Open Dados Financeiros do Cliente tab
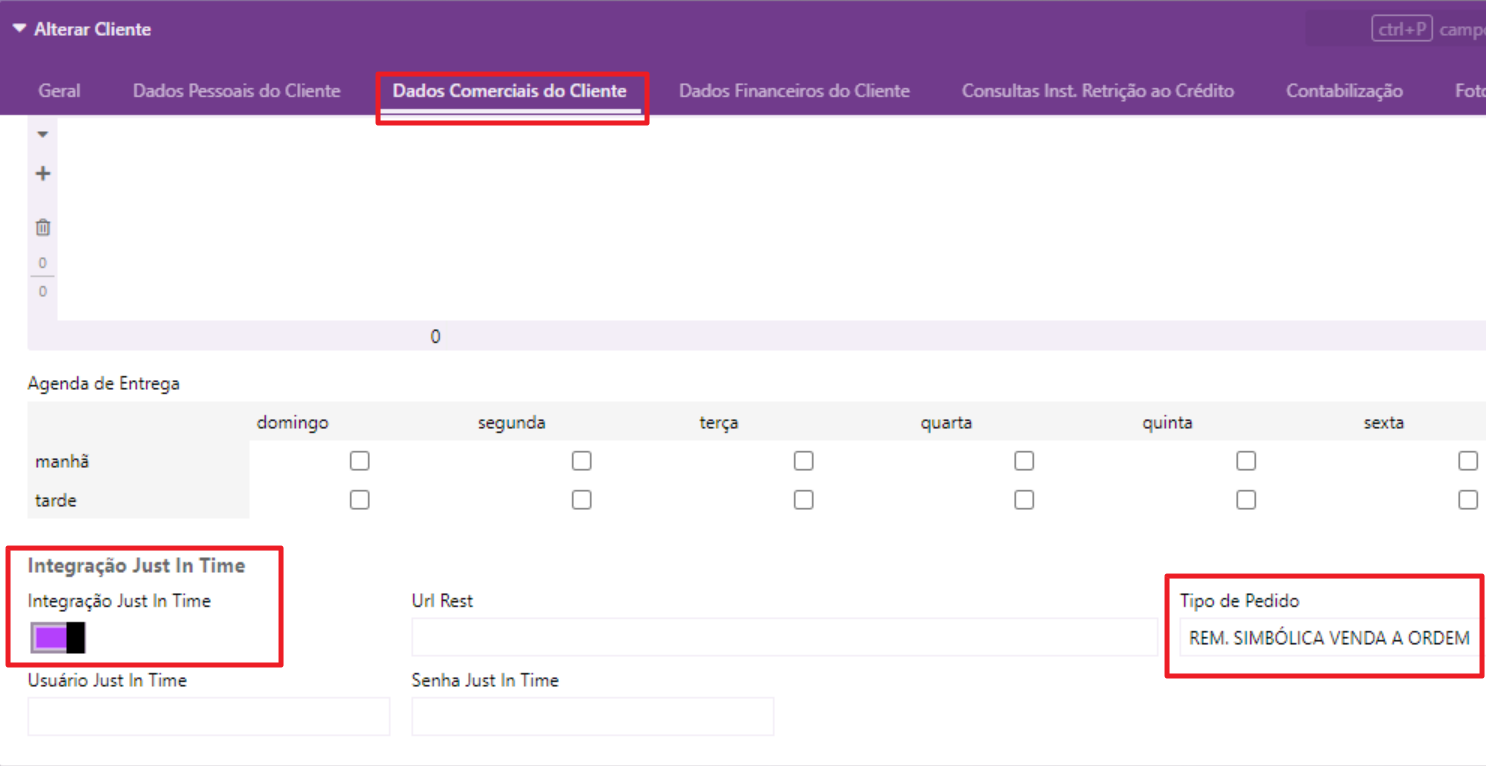The image size is (1486, 766). click(x=794, y=91)
